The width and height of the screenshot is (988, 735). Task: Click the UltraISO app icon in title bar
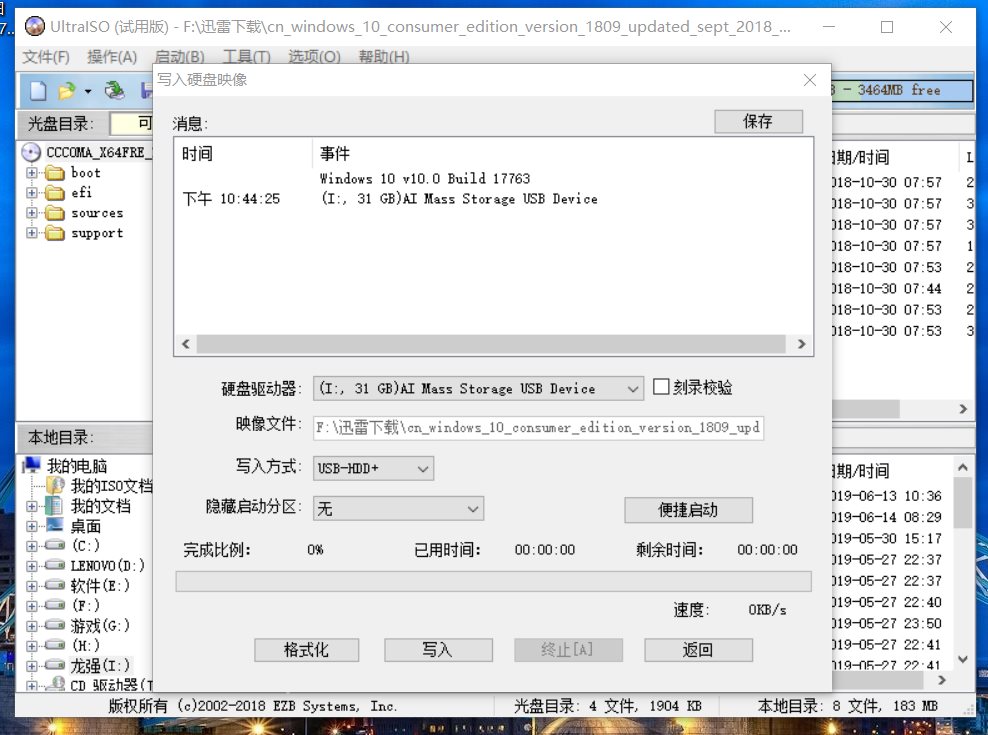(35, 26)
